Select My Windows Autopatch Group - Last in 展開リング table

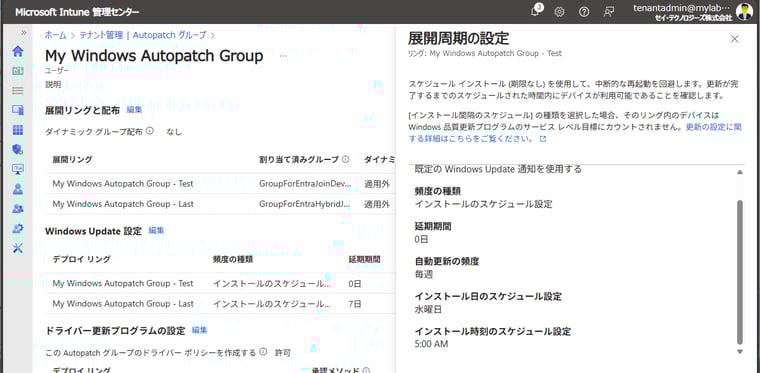pyautogui.click(x=123, y=204)
